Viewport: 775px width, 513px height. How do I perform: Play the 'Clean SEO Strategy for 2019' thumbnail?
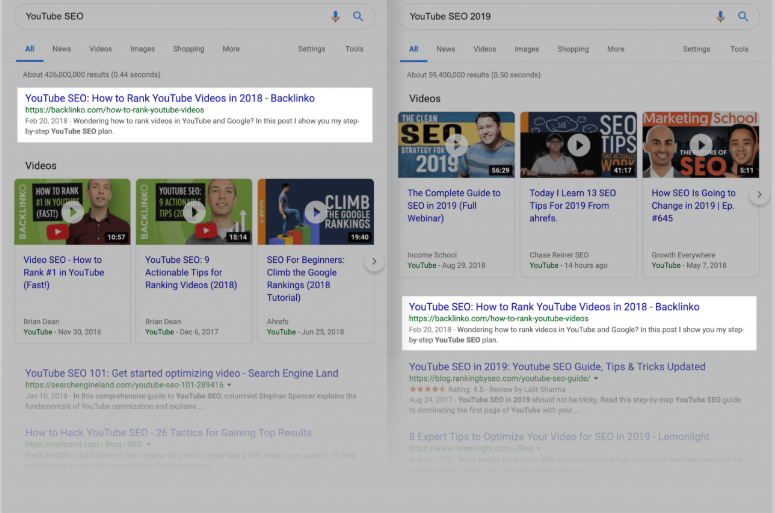[x=456, y=145]
